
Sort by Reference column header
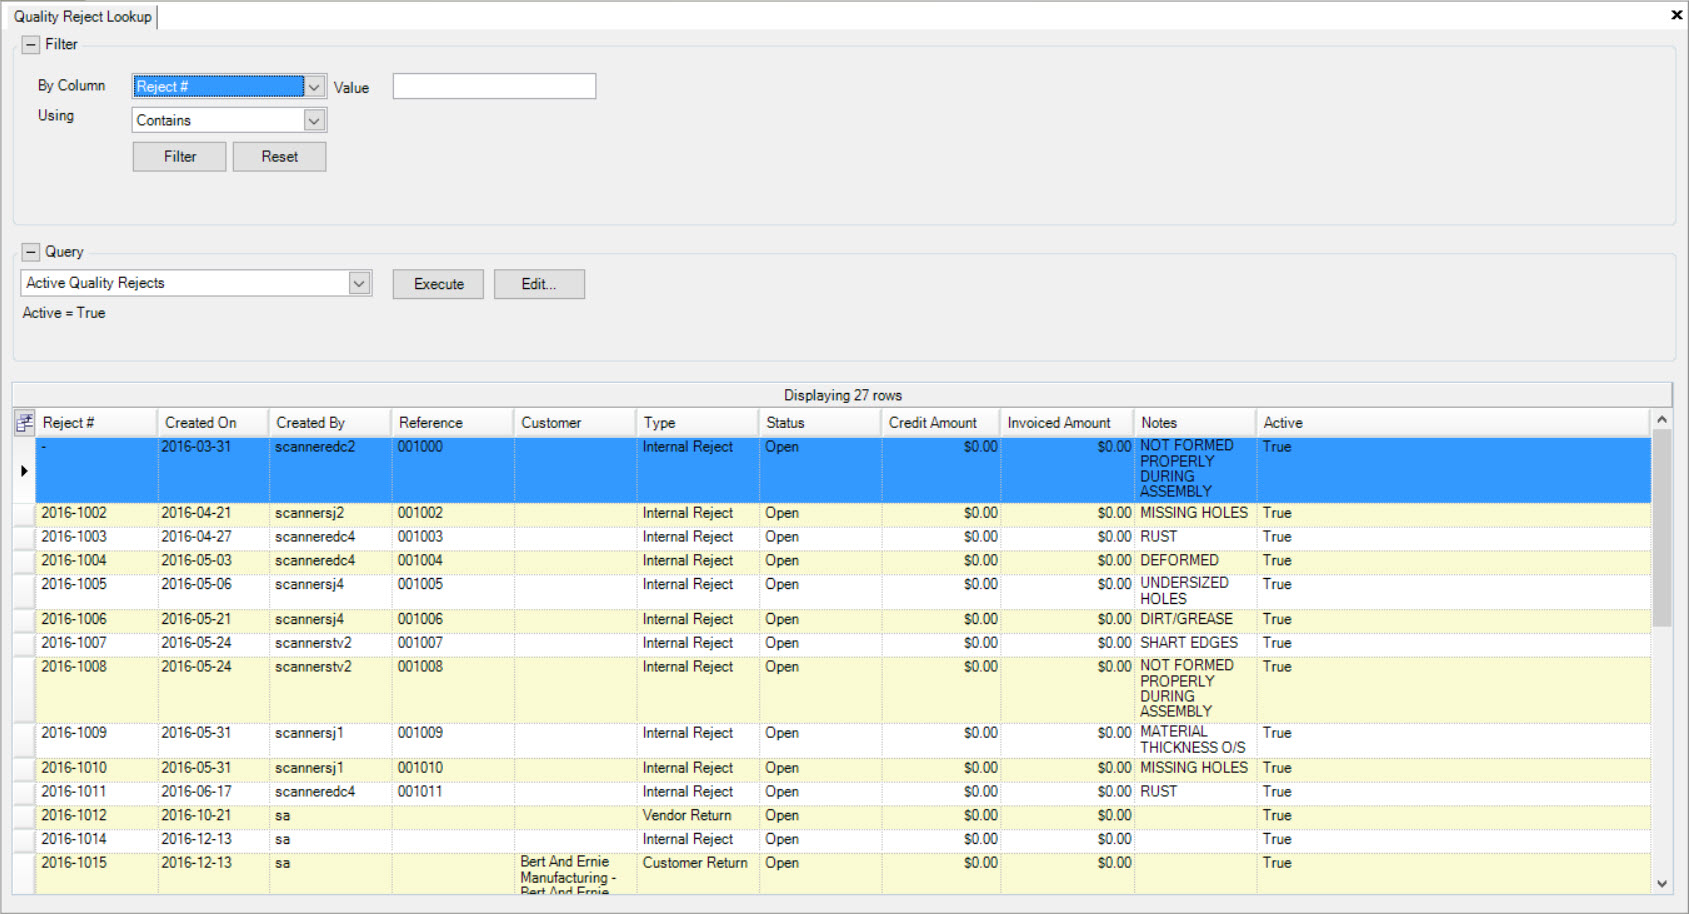(x=452, y=422)
